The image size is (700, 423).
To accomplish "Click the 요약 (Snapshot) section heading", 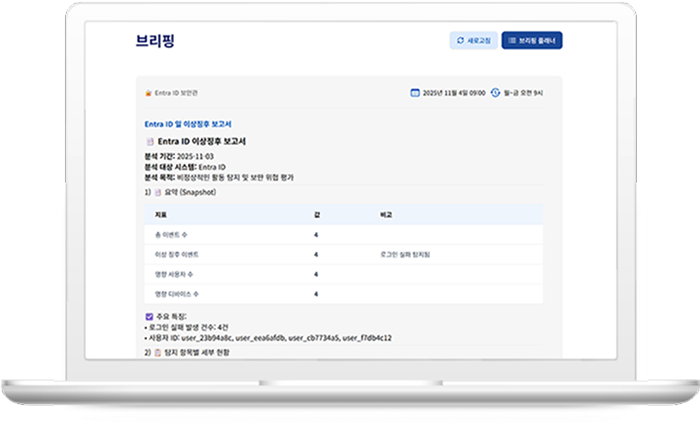I will (190, 192).
